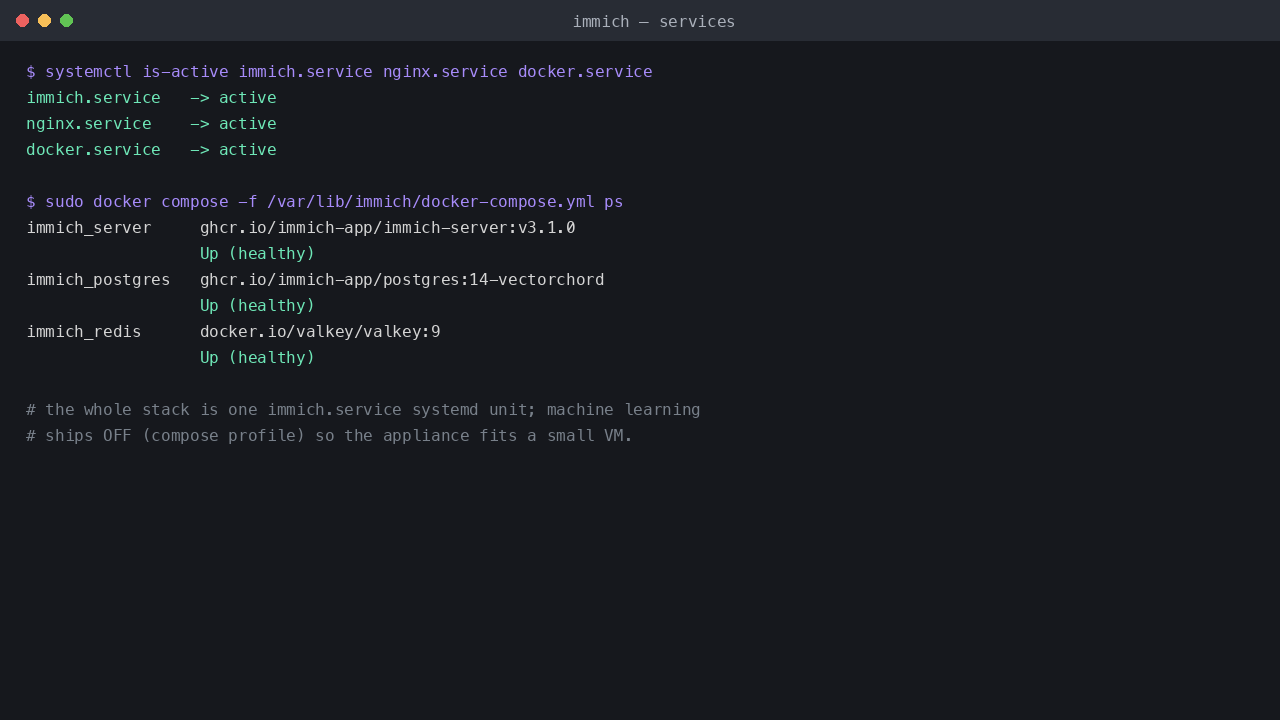
Task: Click "Up (healthy)" under immich_postgres
Action: pyautogui.click(x=258, y=306)
